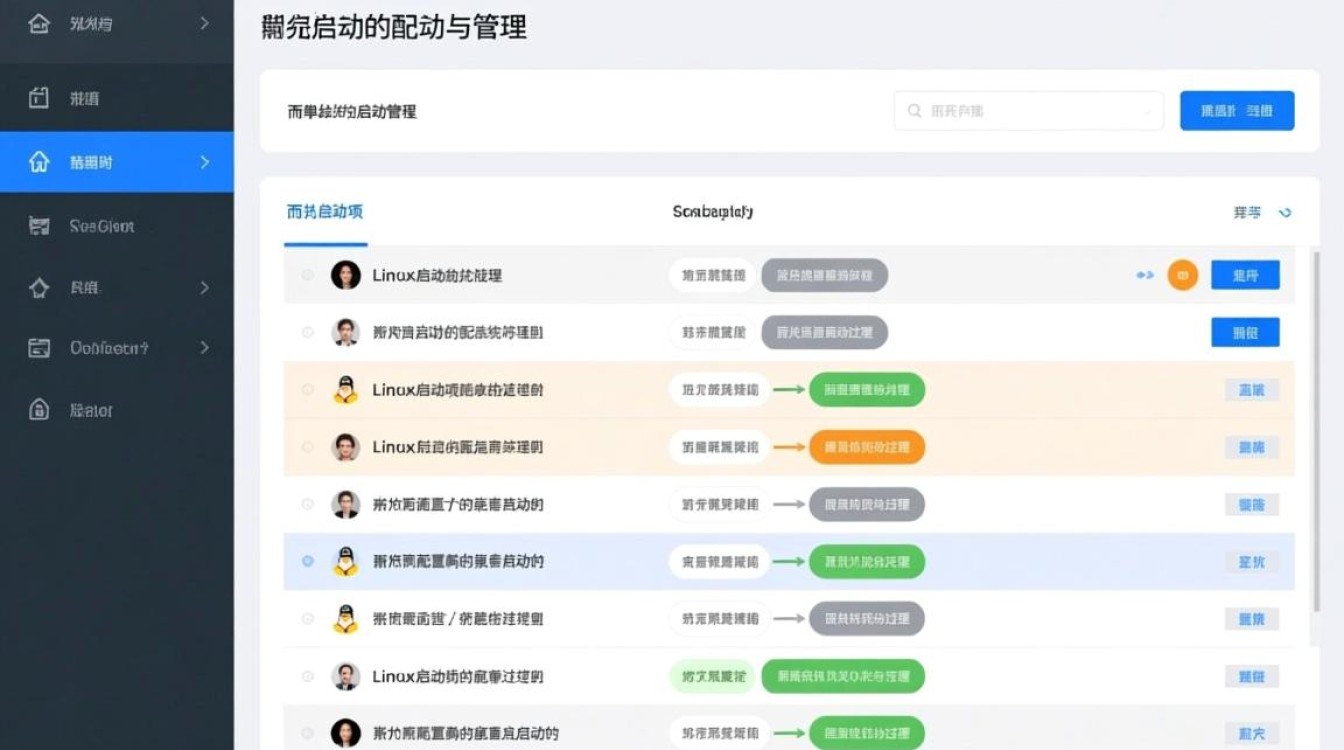Click the blue button on the first list row

(1246, 274)
